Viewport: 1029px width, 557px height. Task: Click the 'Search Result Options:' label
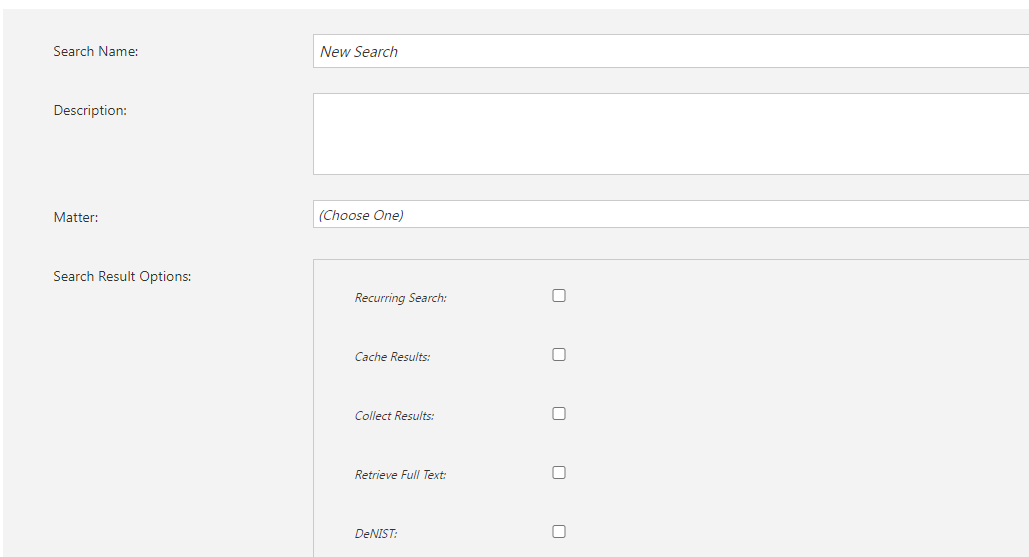122,276
